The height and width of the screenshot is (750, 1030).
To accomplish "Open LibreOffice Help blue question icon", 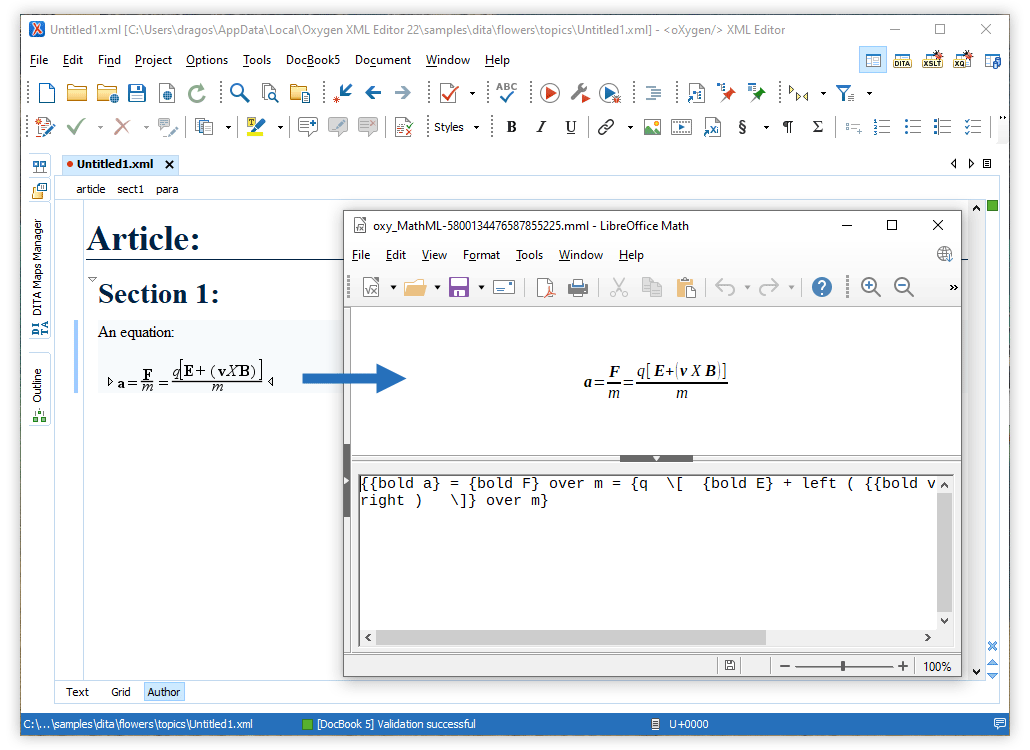I will 822,287.
